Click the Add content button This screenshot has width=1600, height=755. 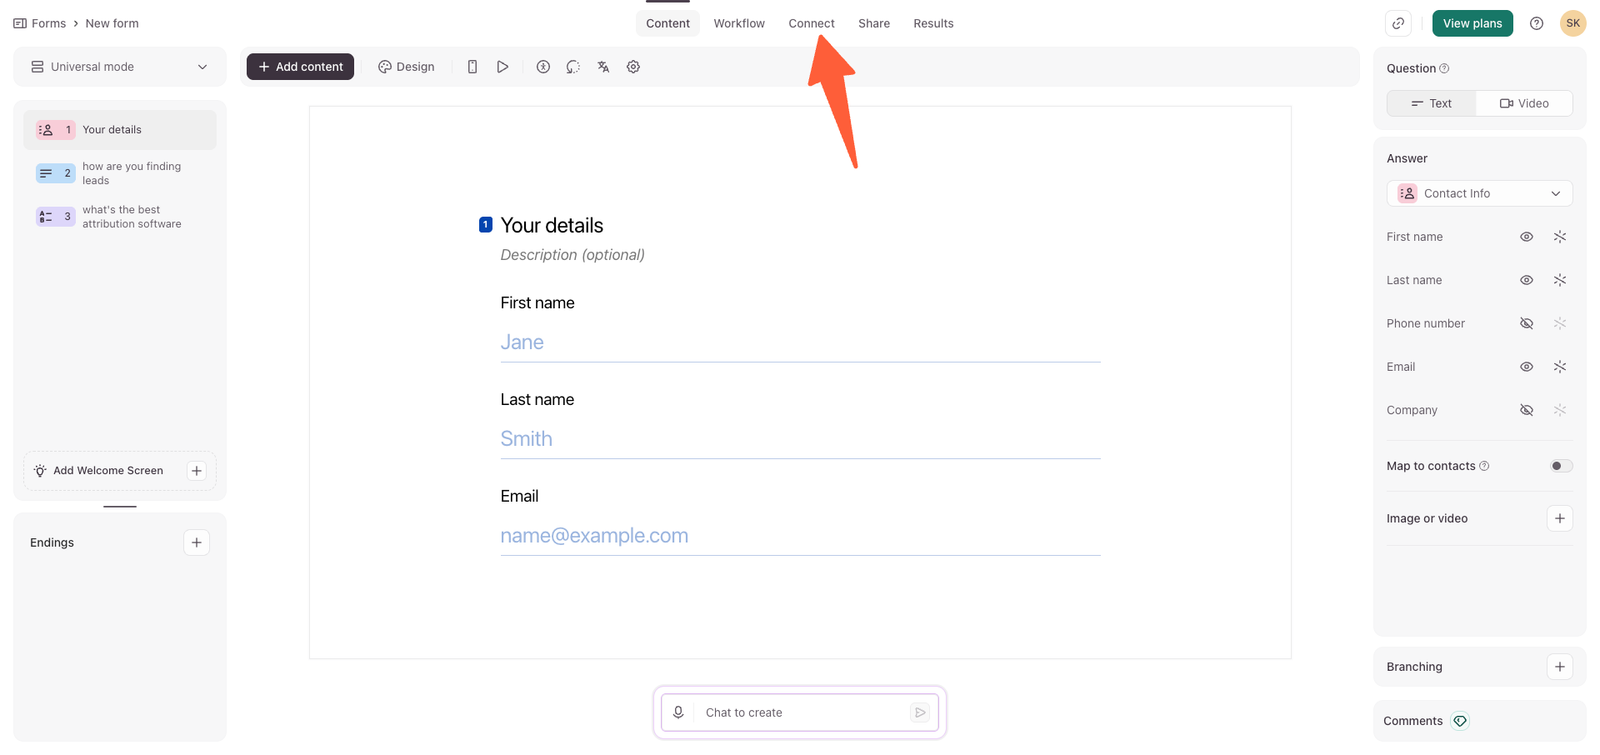tap(300, 67)
